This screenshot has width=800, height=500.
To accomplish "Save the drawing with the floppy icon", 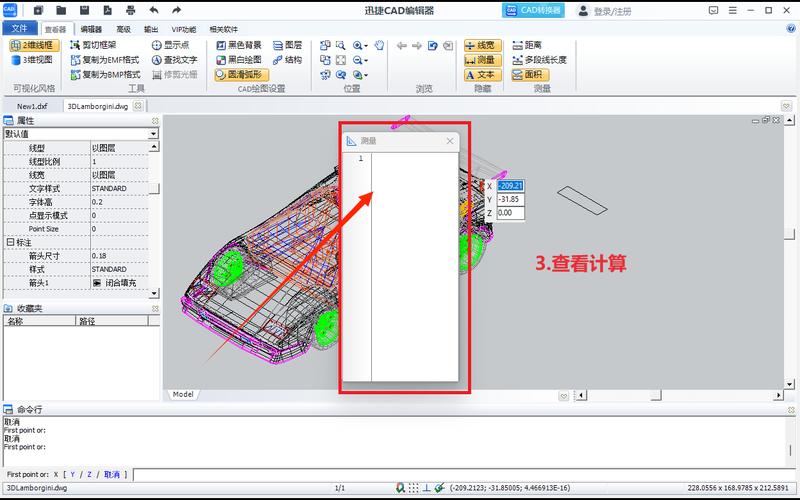I will [x=85, y=10].
